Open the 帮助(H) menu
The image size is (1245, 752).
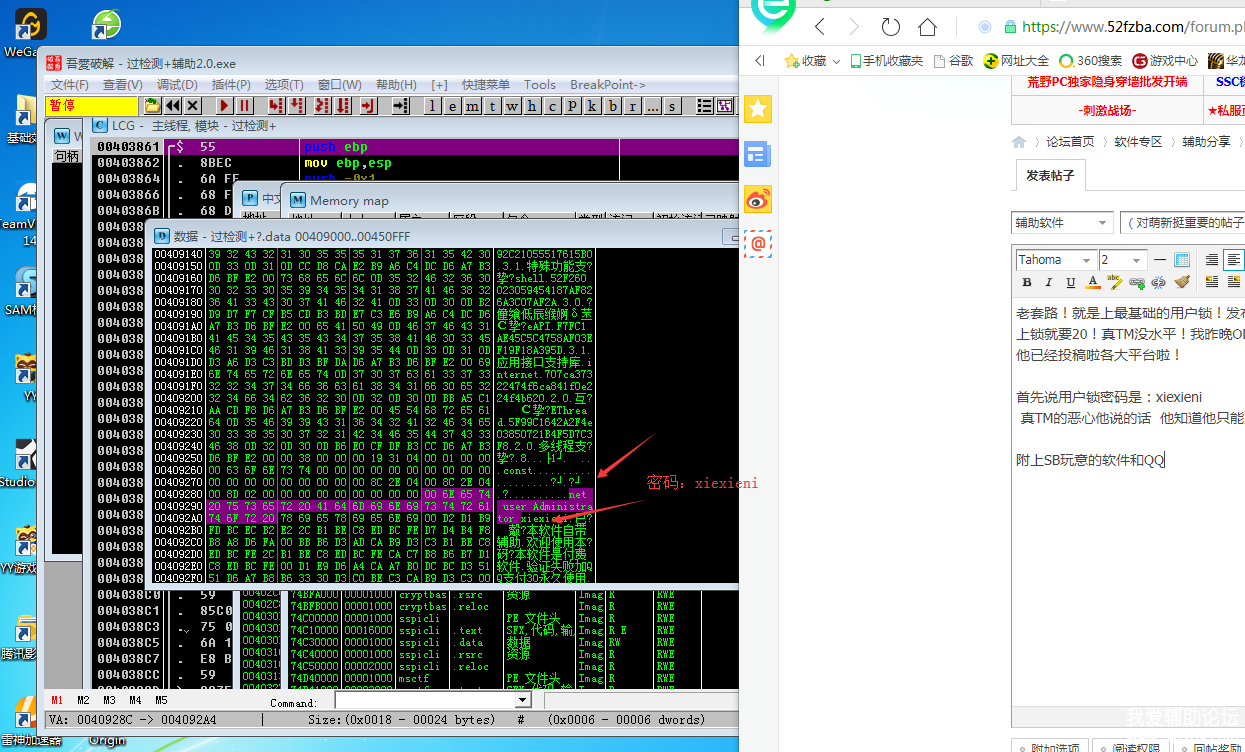point(396,85)
